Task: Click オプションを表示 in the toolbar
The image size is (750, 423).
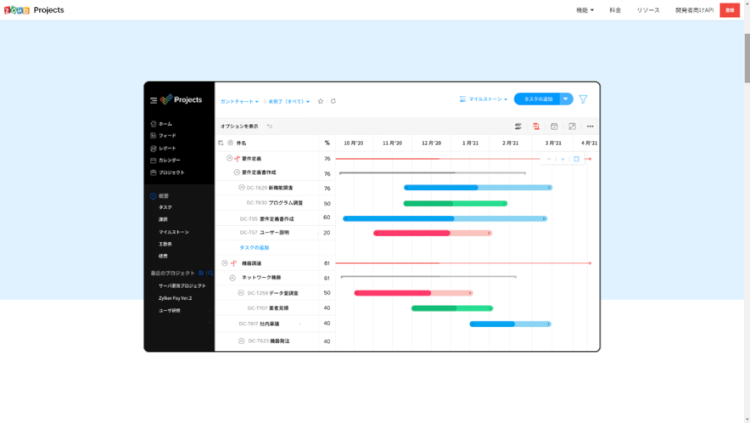Action: [239, 126]
